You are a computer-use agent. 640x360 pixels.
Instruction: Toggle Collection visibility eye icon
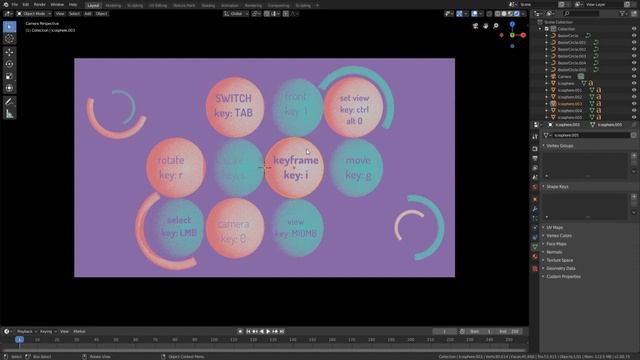pyautogui.click(x=634, y=29)
